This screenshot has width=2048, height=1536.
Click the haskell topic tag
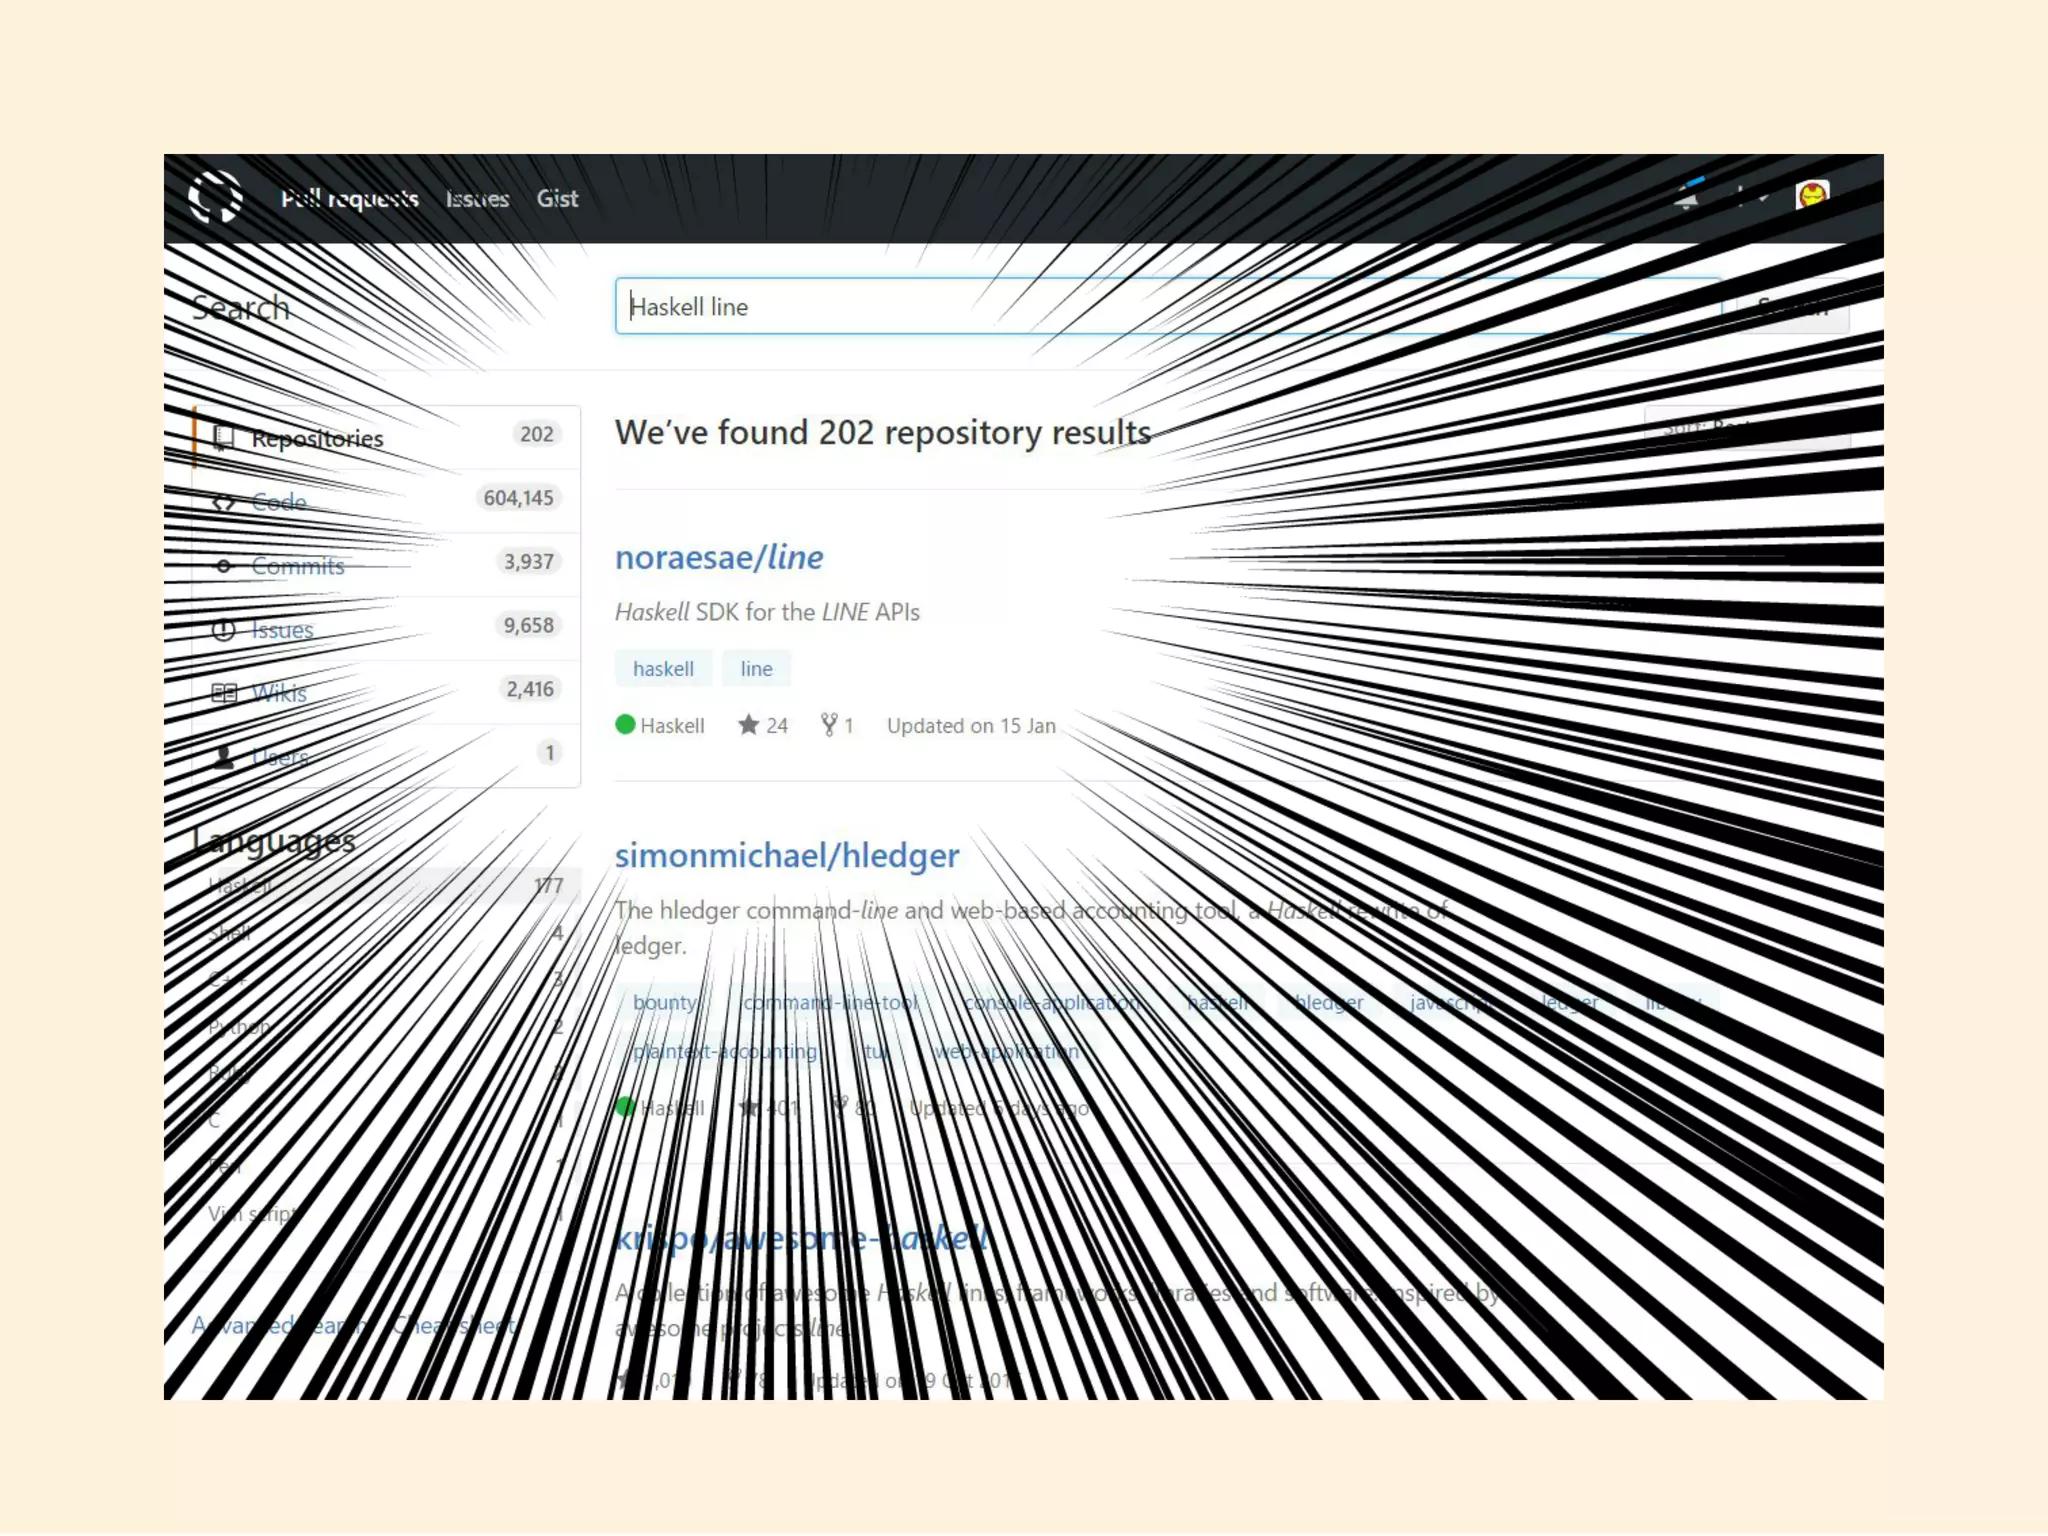coord(663,669)
